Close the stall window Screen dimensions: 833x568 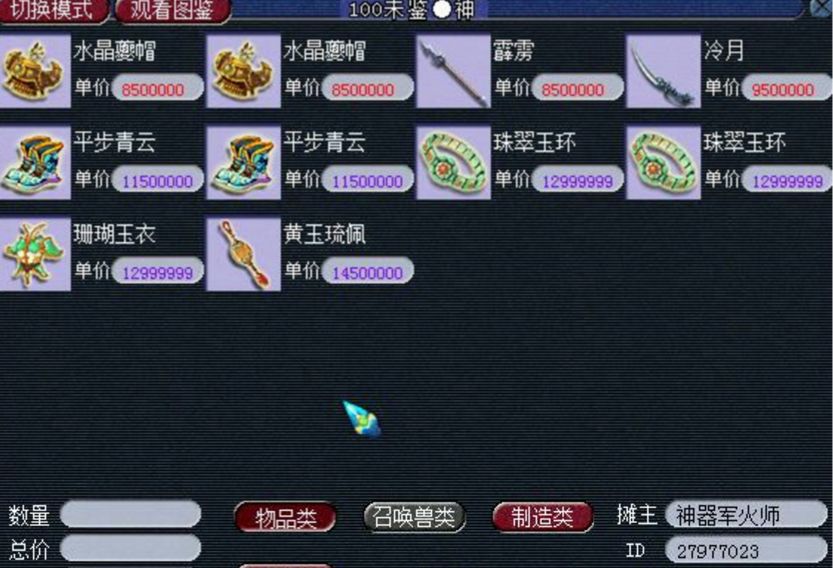(x=821, y=7)
